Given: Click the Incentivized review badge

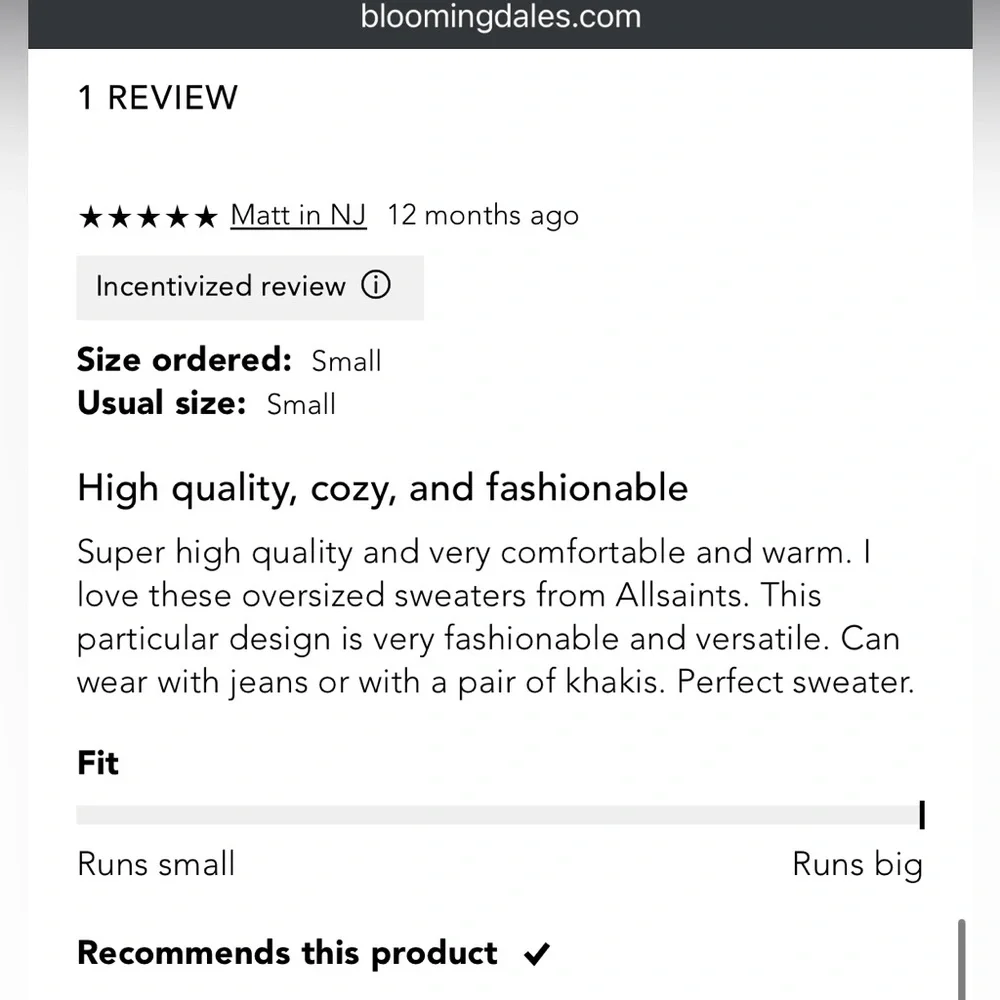Looking at the screenshot, I should click(250, 288).
